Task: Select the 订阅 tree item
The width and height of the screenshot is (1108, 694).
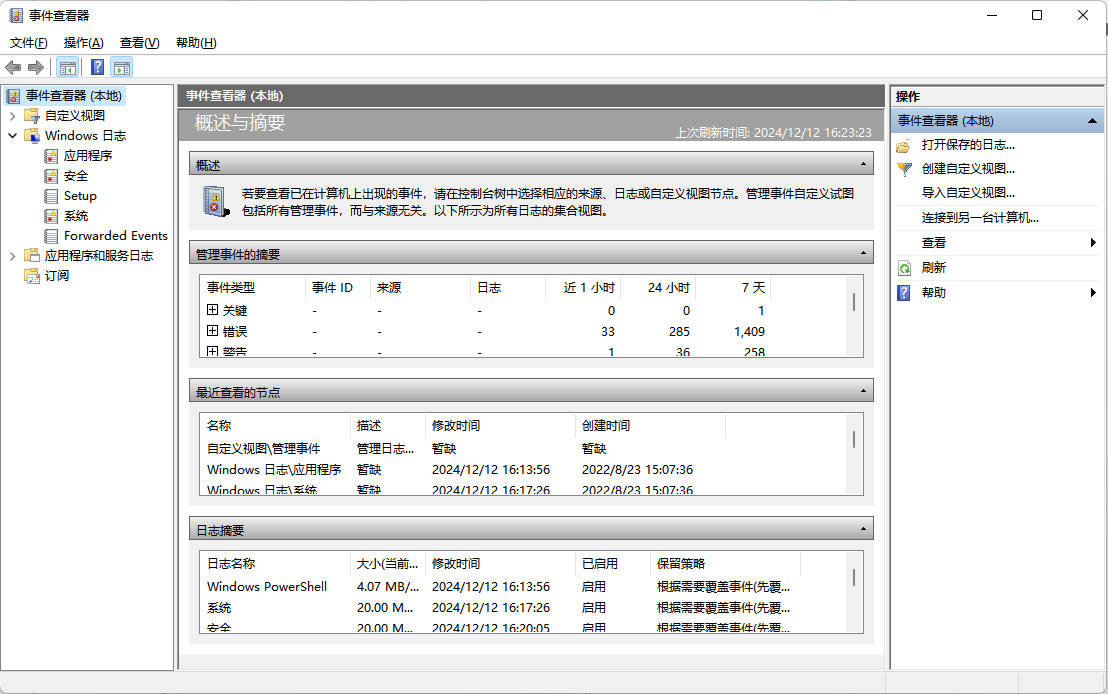Action: [57, 276]
